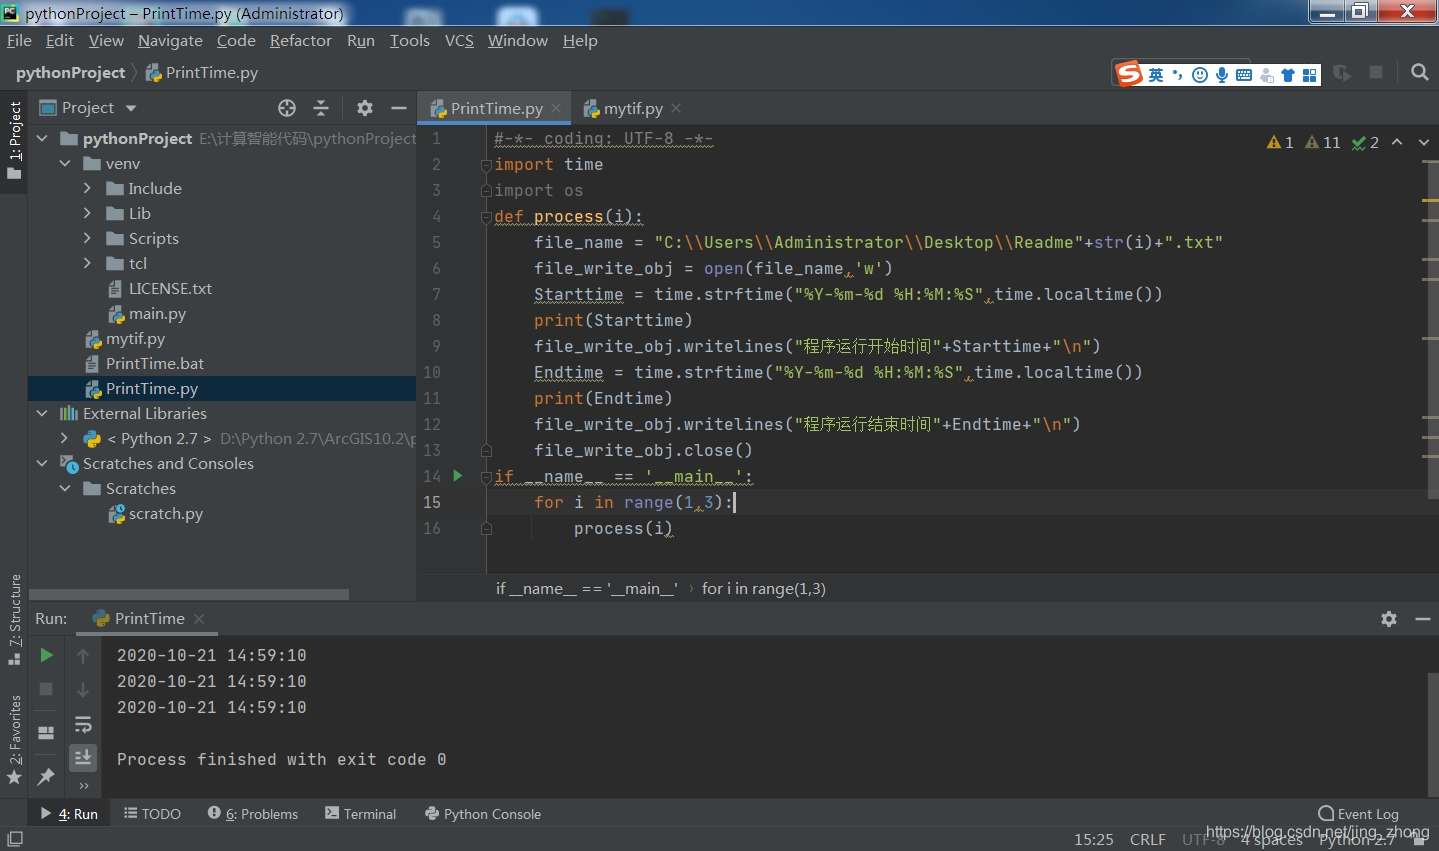The image size is (1439, 851).
Task: Click the pin tab icon in Run panel
Action: [x=46, y=776]
